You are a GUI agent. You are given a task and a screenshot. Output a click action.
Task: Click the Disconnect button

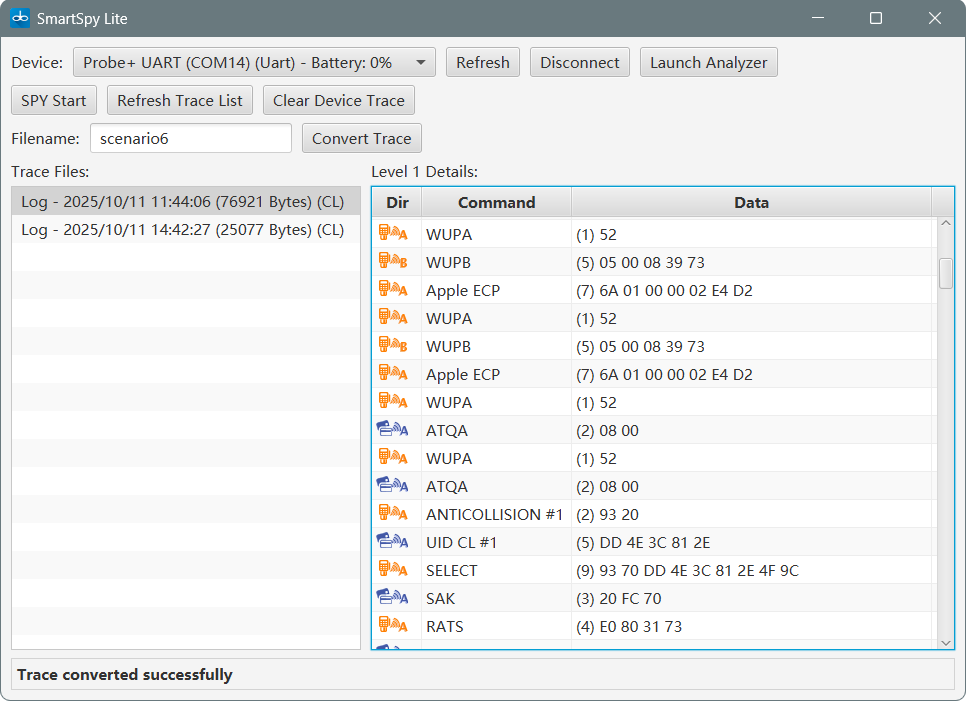point(580,62)
